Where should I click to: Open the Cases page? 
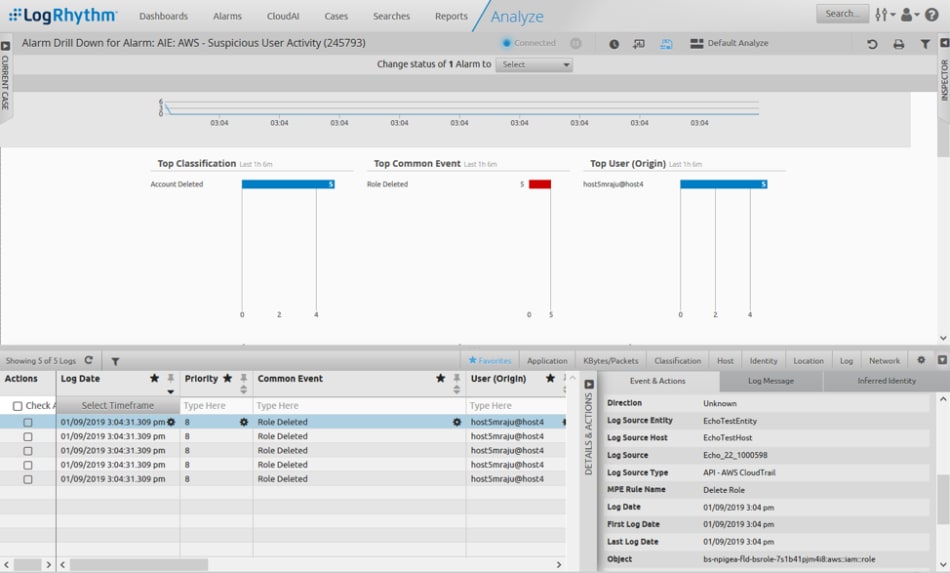point(336,16)
